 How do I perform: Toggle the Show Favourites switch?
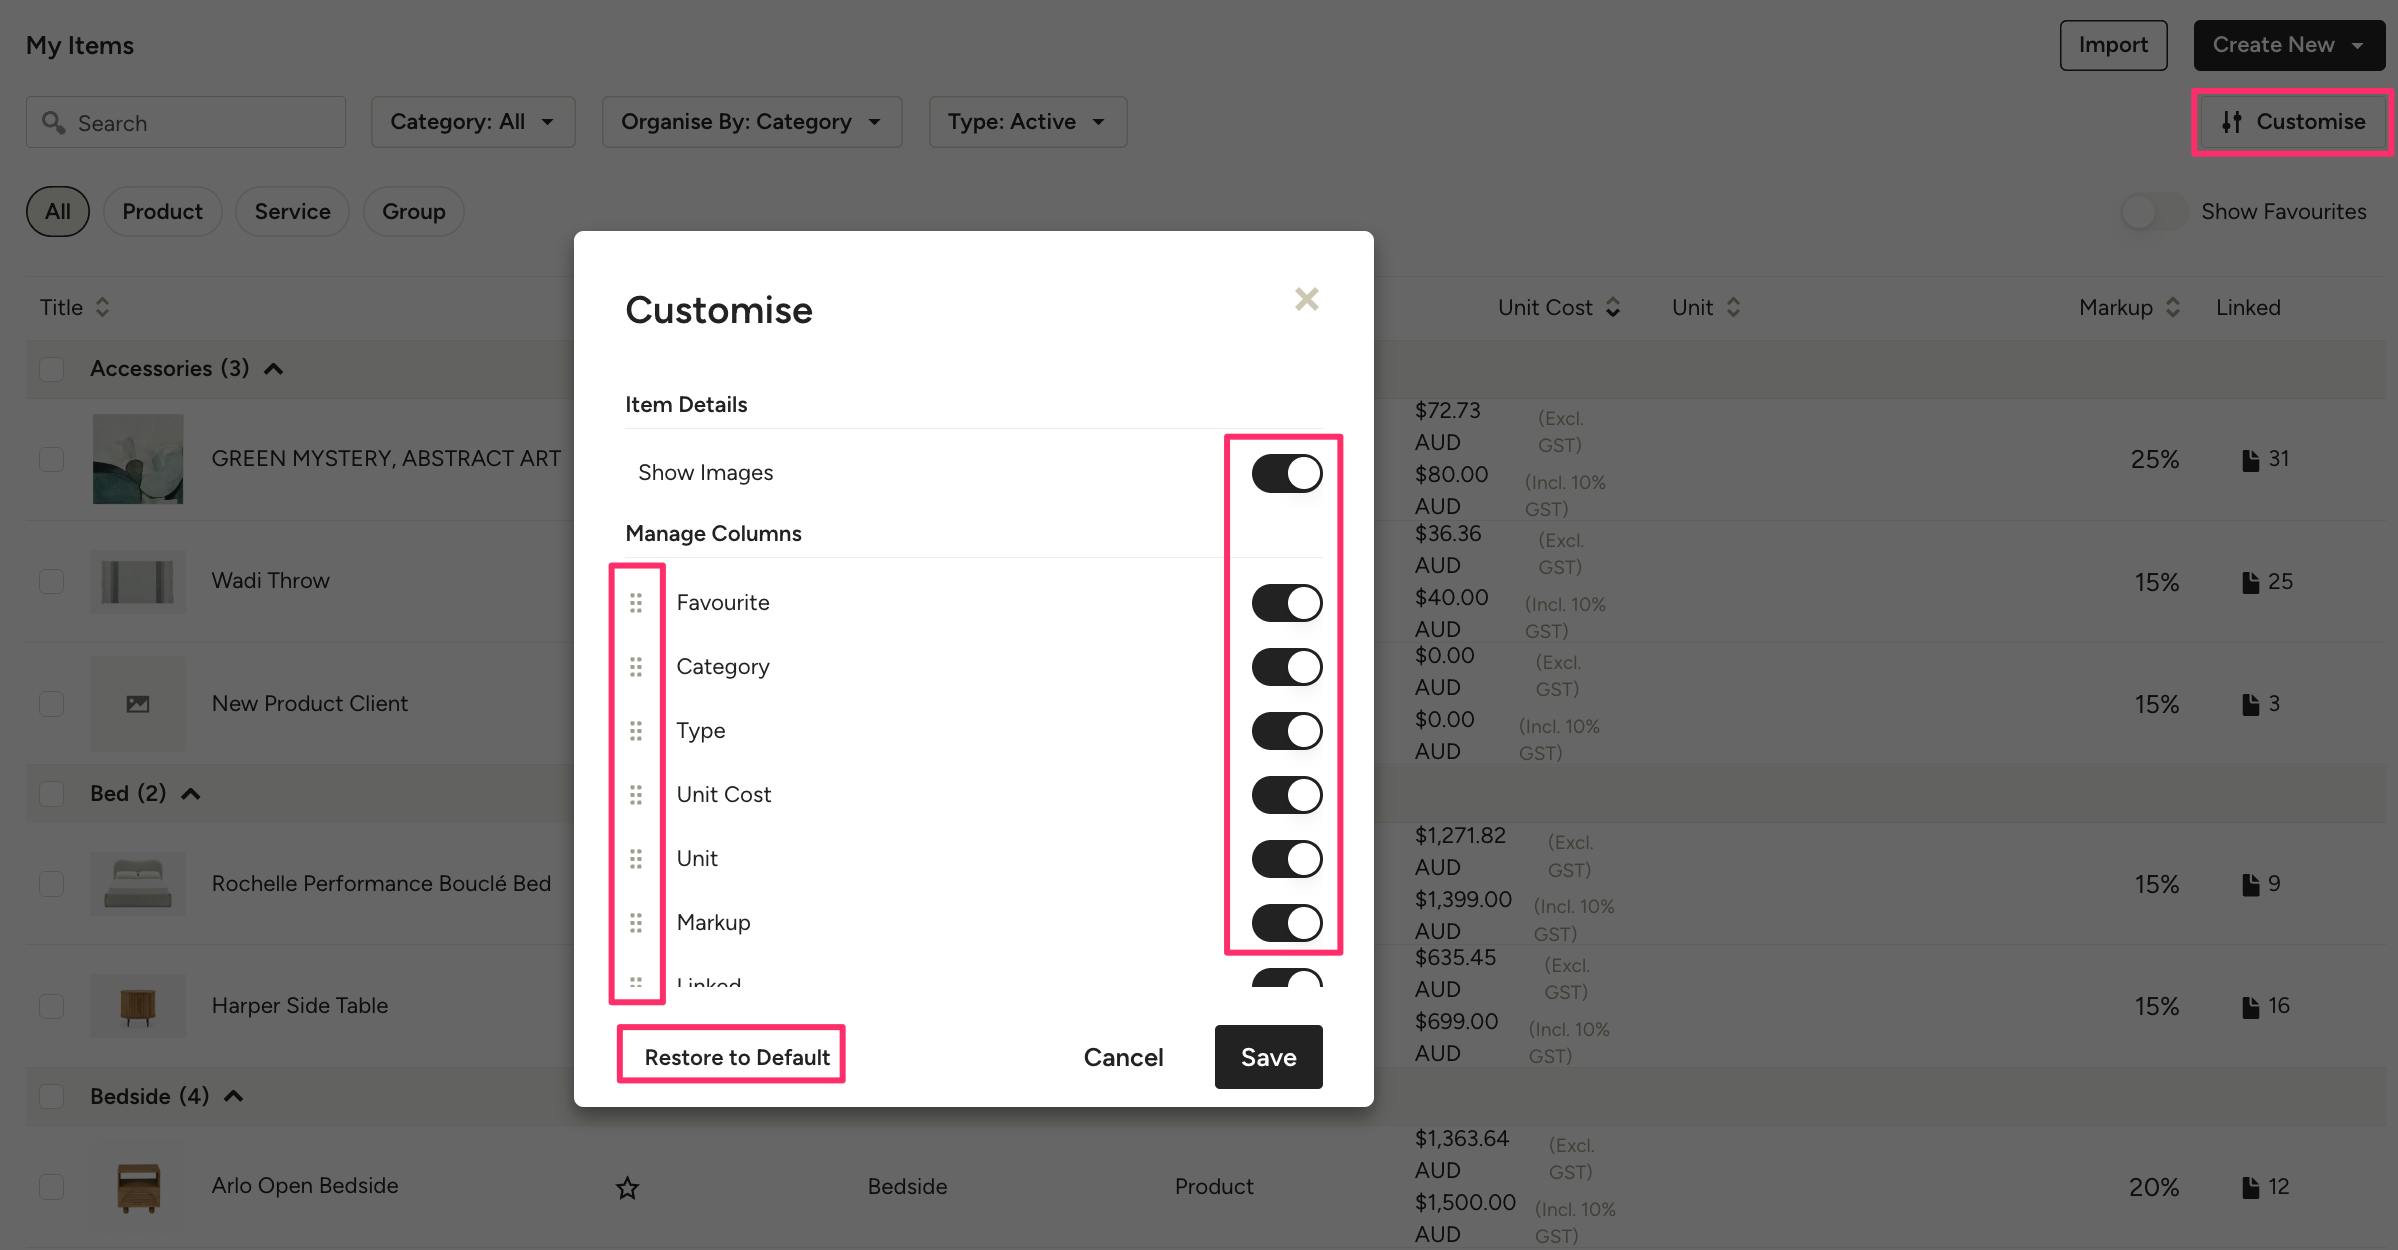pos(2153,212)
